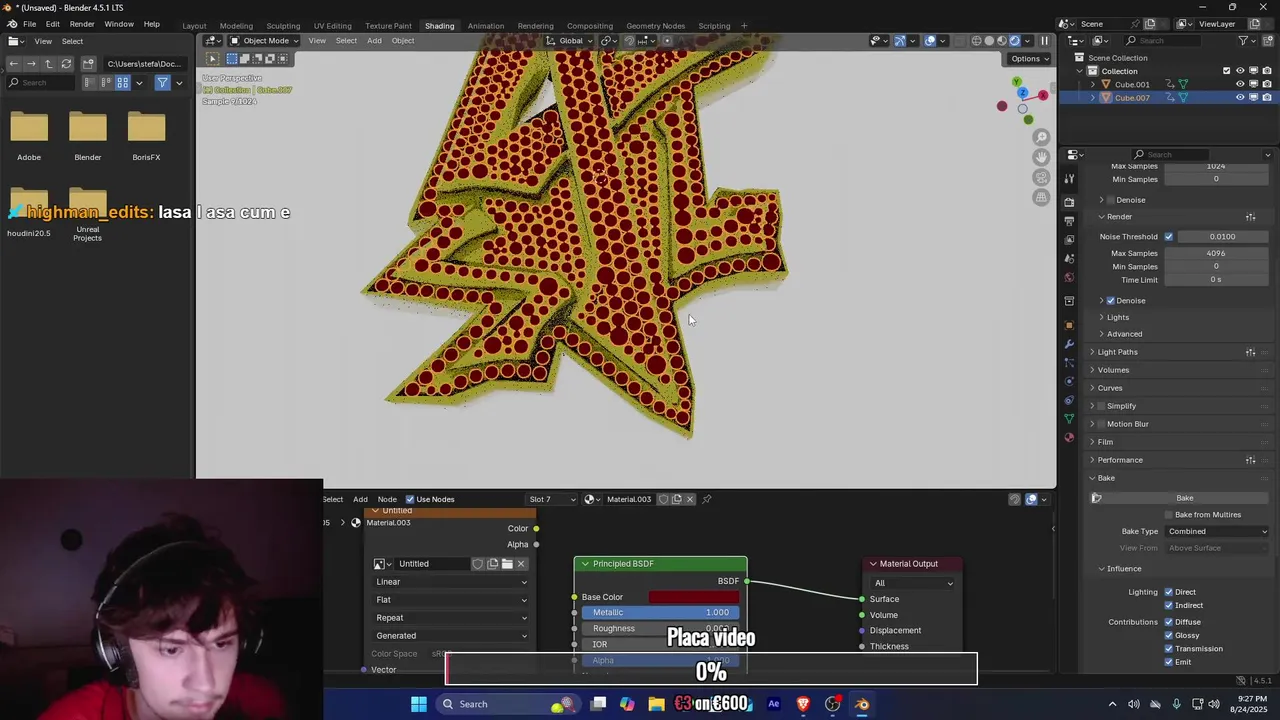Switch to wireframe viewport shading

click(976, 41)
